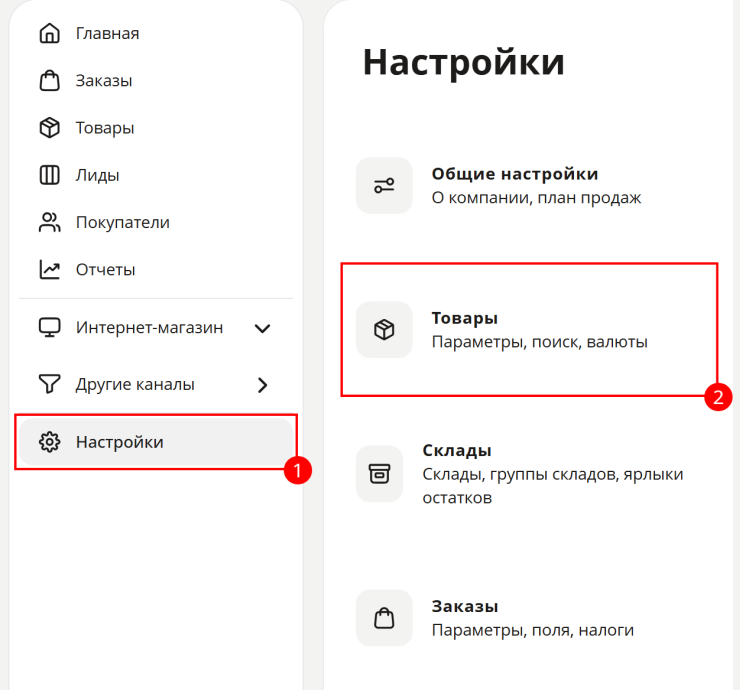
Task: Click the chart icon beside Отчеты
Action: point(50,269)
